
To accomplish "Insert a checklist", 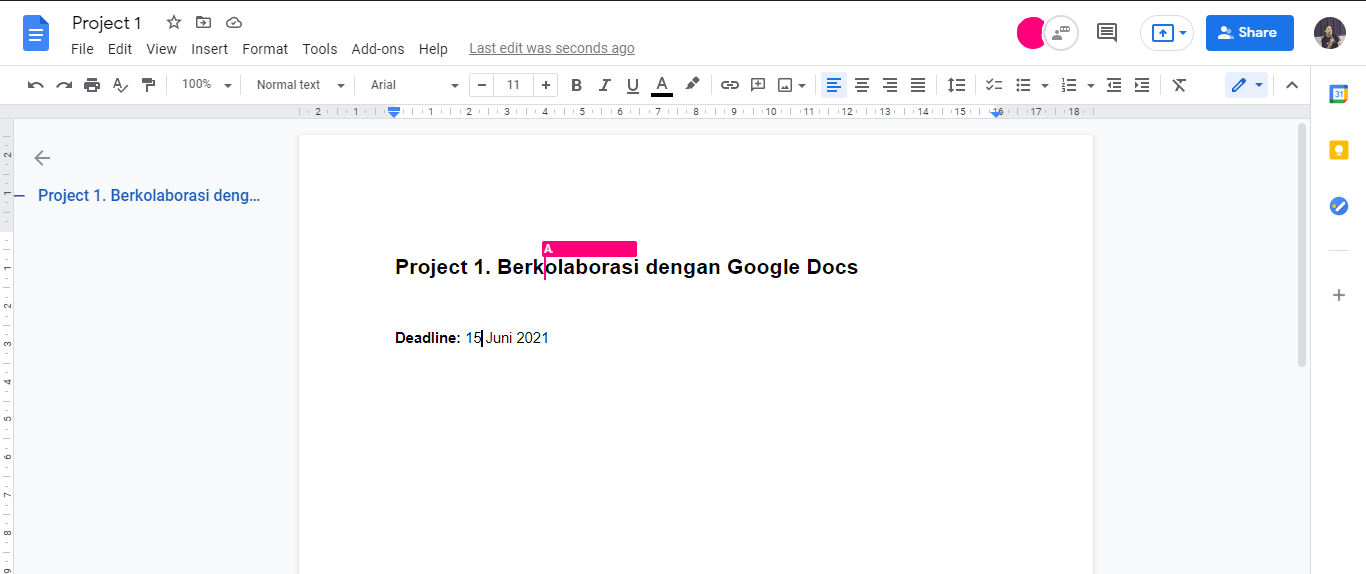I will (x=994, y=85).
